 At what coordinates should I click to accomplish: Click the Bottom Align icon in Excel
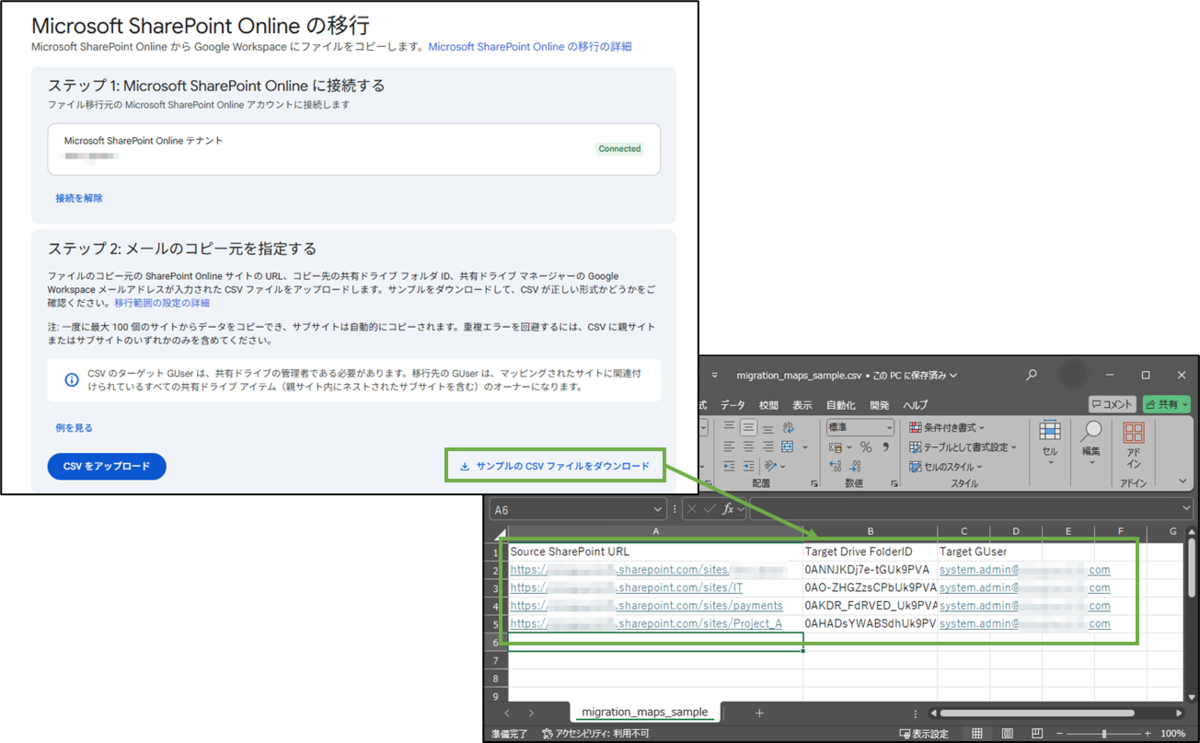click(768, 429)
